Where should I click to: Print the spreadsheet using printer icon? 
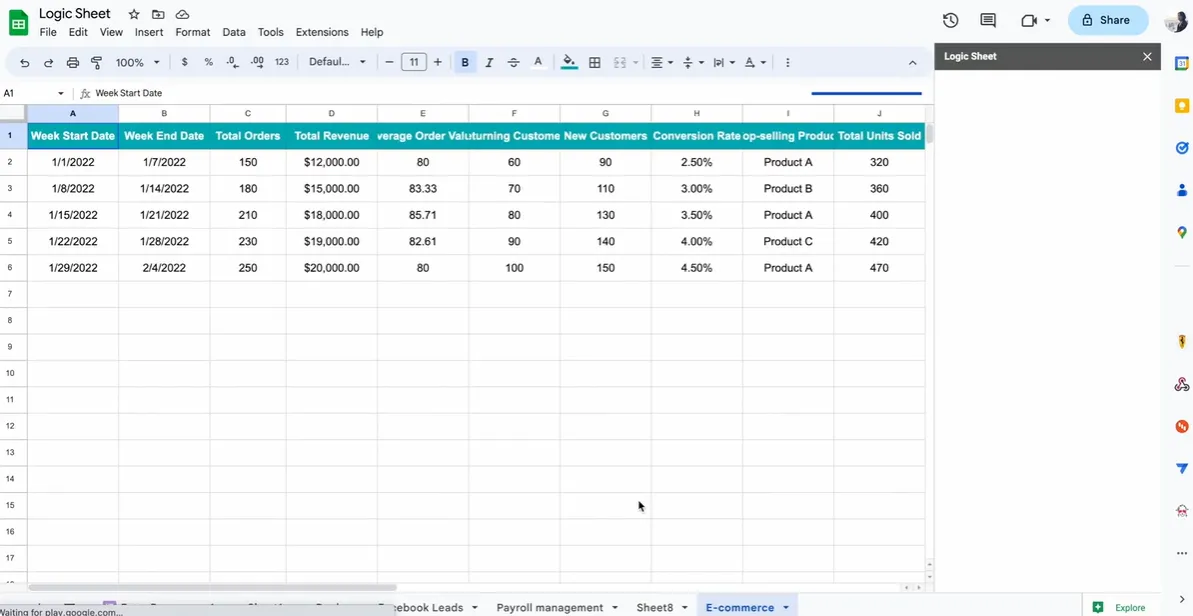pyautogui.click(x=72, y=62)
